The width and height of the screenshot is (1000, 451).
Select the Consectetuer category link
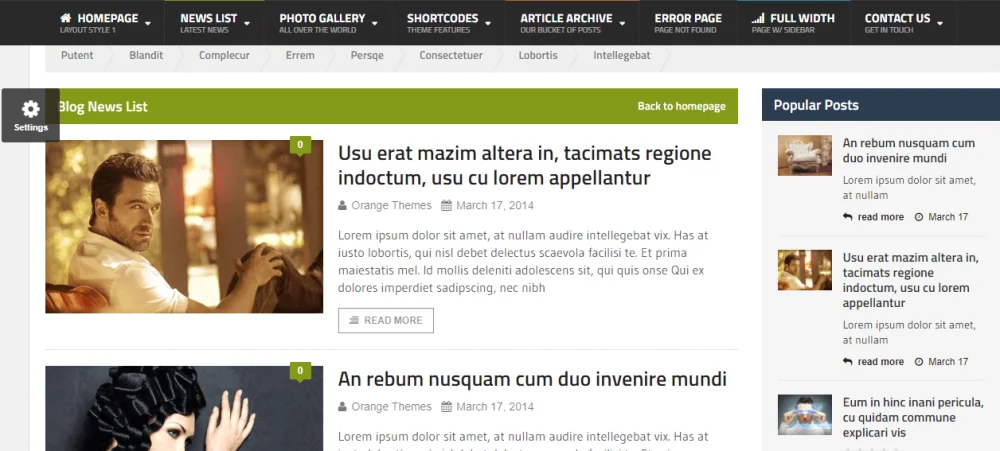[451, 56]
